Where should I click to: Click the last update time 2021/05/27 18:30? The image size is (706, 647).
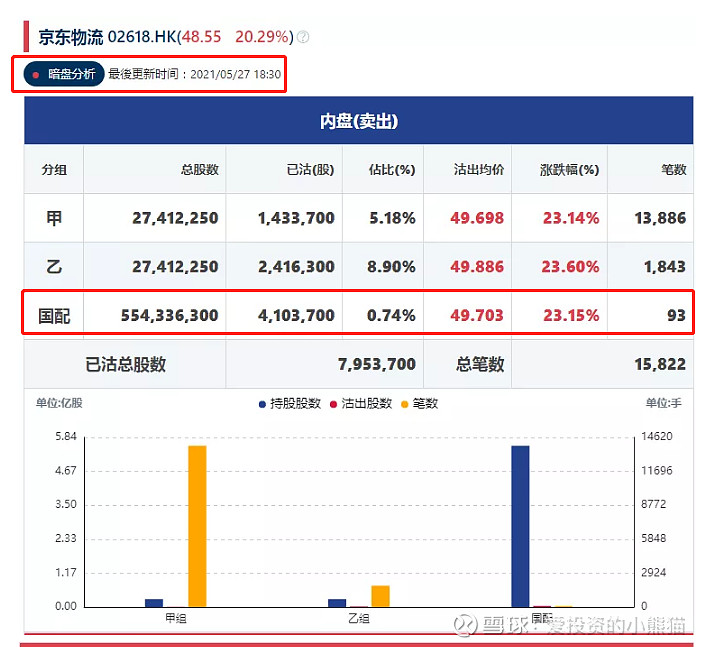pyautogui.click(x=235, y=74)
